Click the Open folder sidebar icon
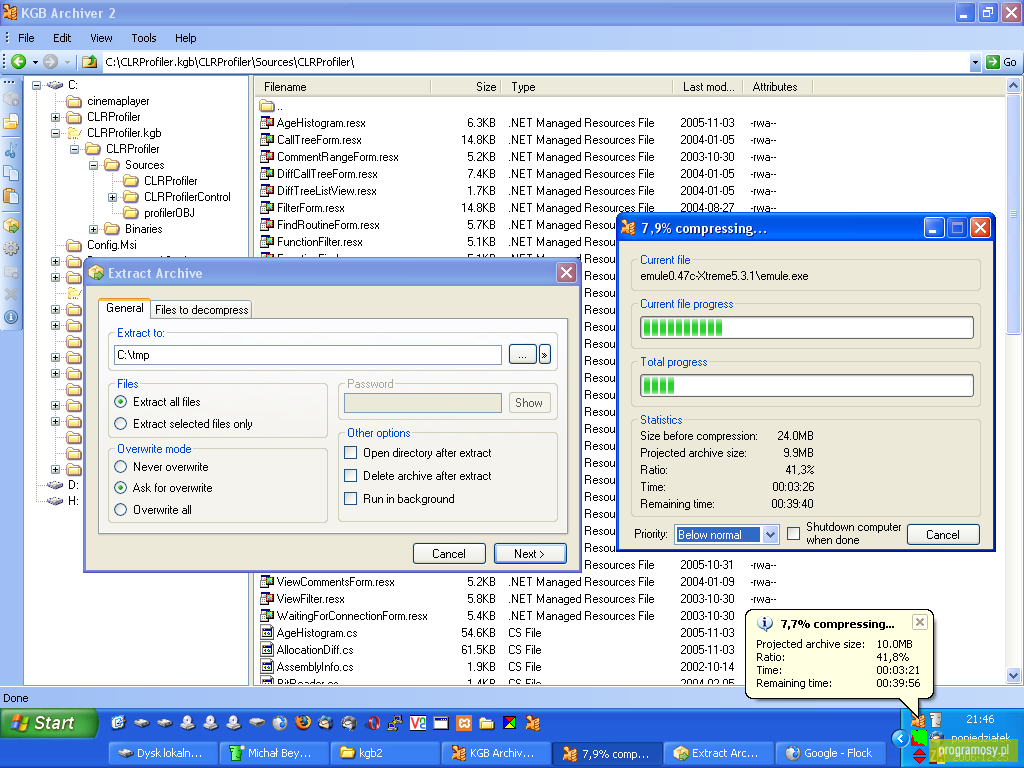 (11, 122)
